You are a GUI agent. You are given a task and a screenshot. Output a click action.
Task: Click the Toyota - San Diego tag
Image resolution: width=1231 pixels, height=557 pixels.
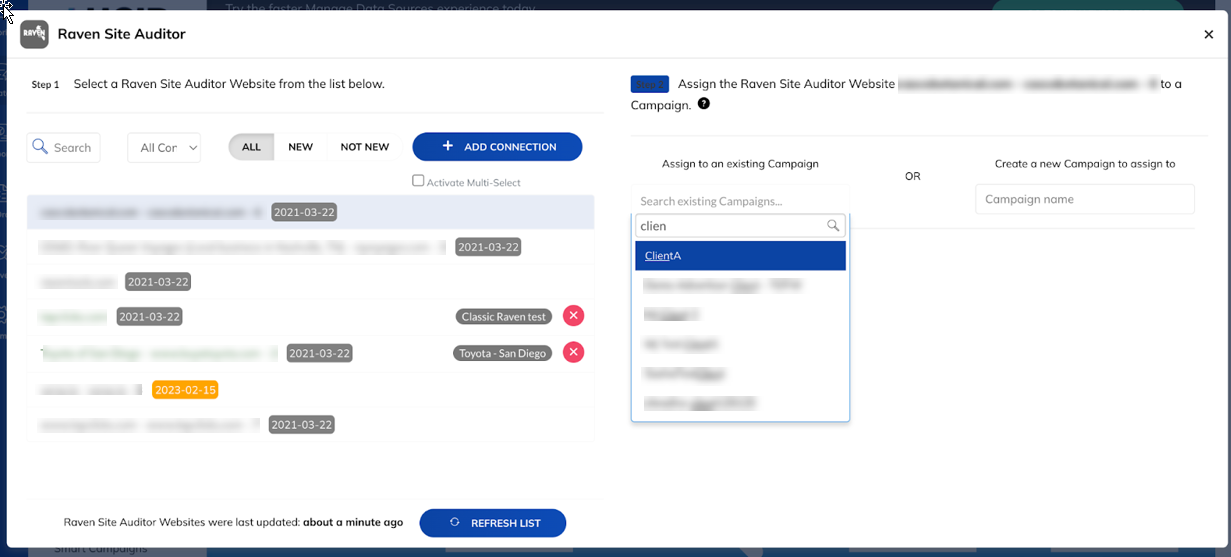coord(502,353)
